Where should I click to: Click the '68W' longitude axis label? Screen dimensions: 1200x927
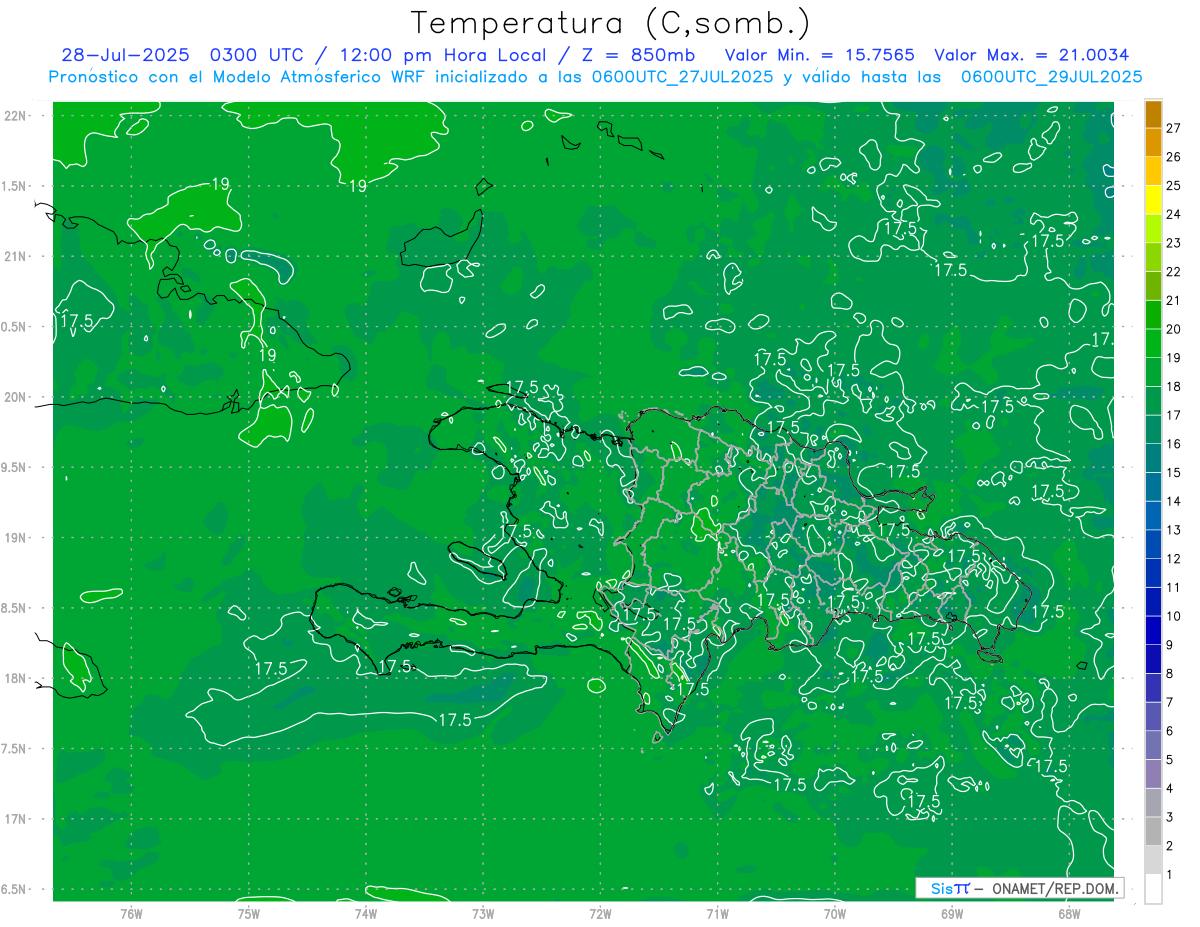1069,913
